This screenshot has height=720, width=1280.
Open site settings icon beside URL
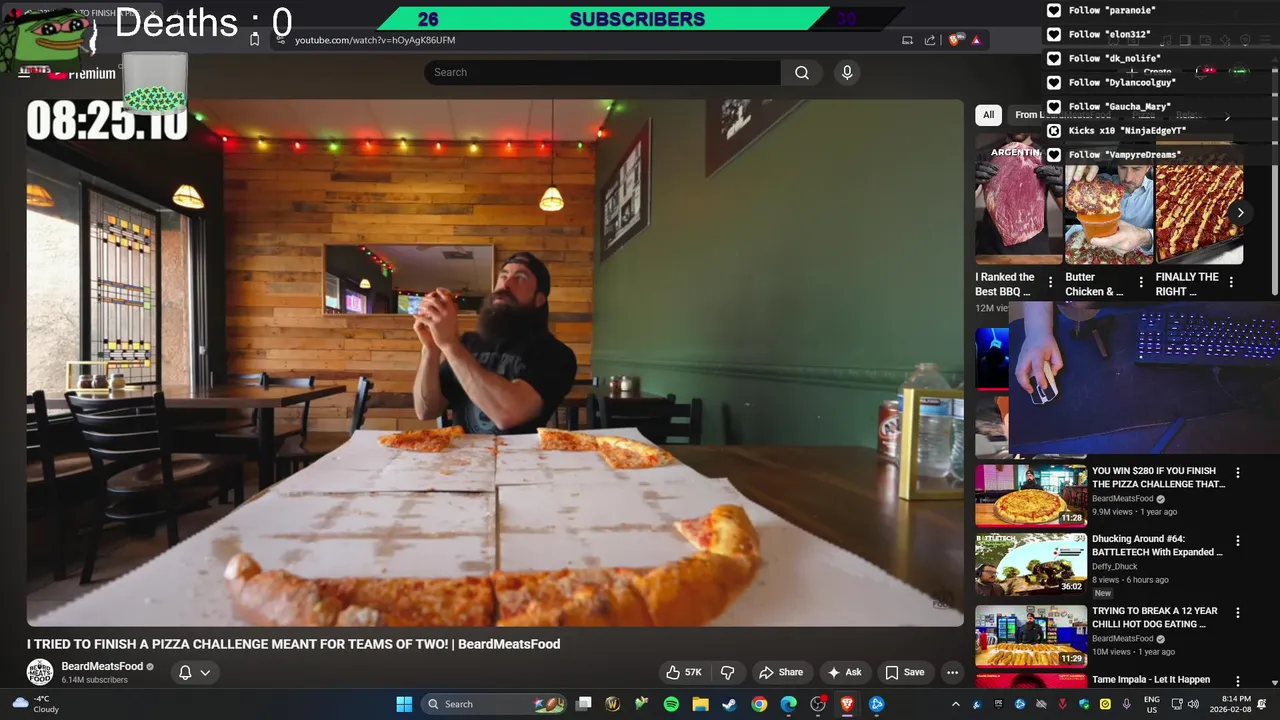click(x=280, y=40)
